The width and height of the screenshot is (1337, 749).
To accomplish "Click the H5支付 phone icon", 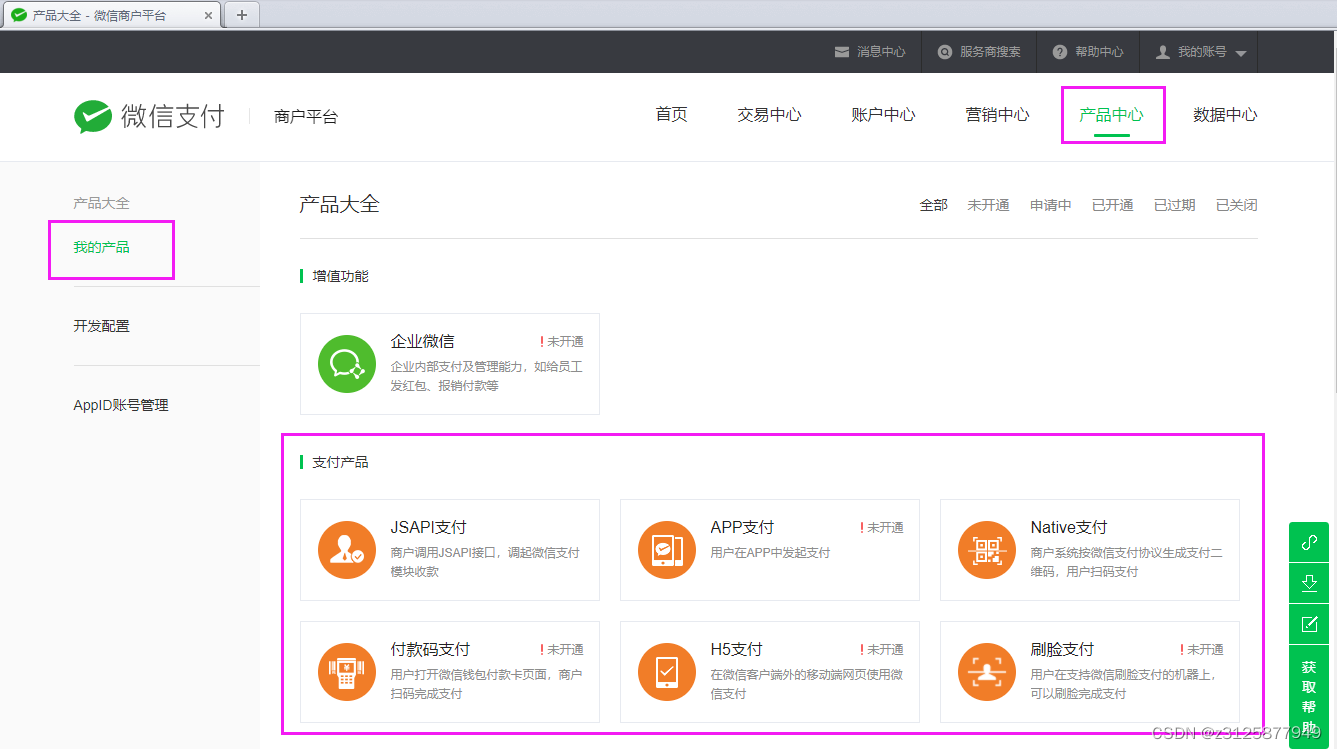I will coord(666,672).
